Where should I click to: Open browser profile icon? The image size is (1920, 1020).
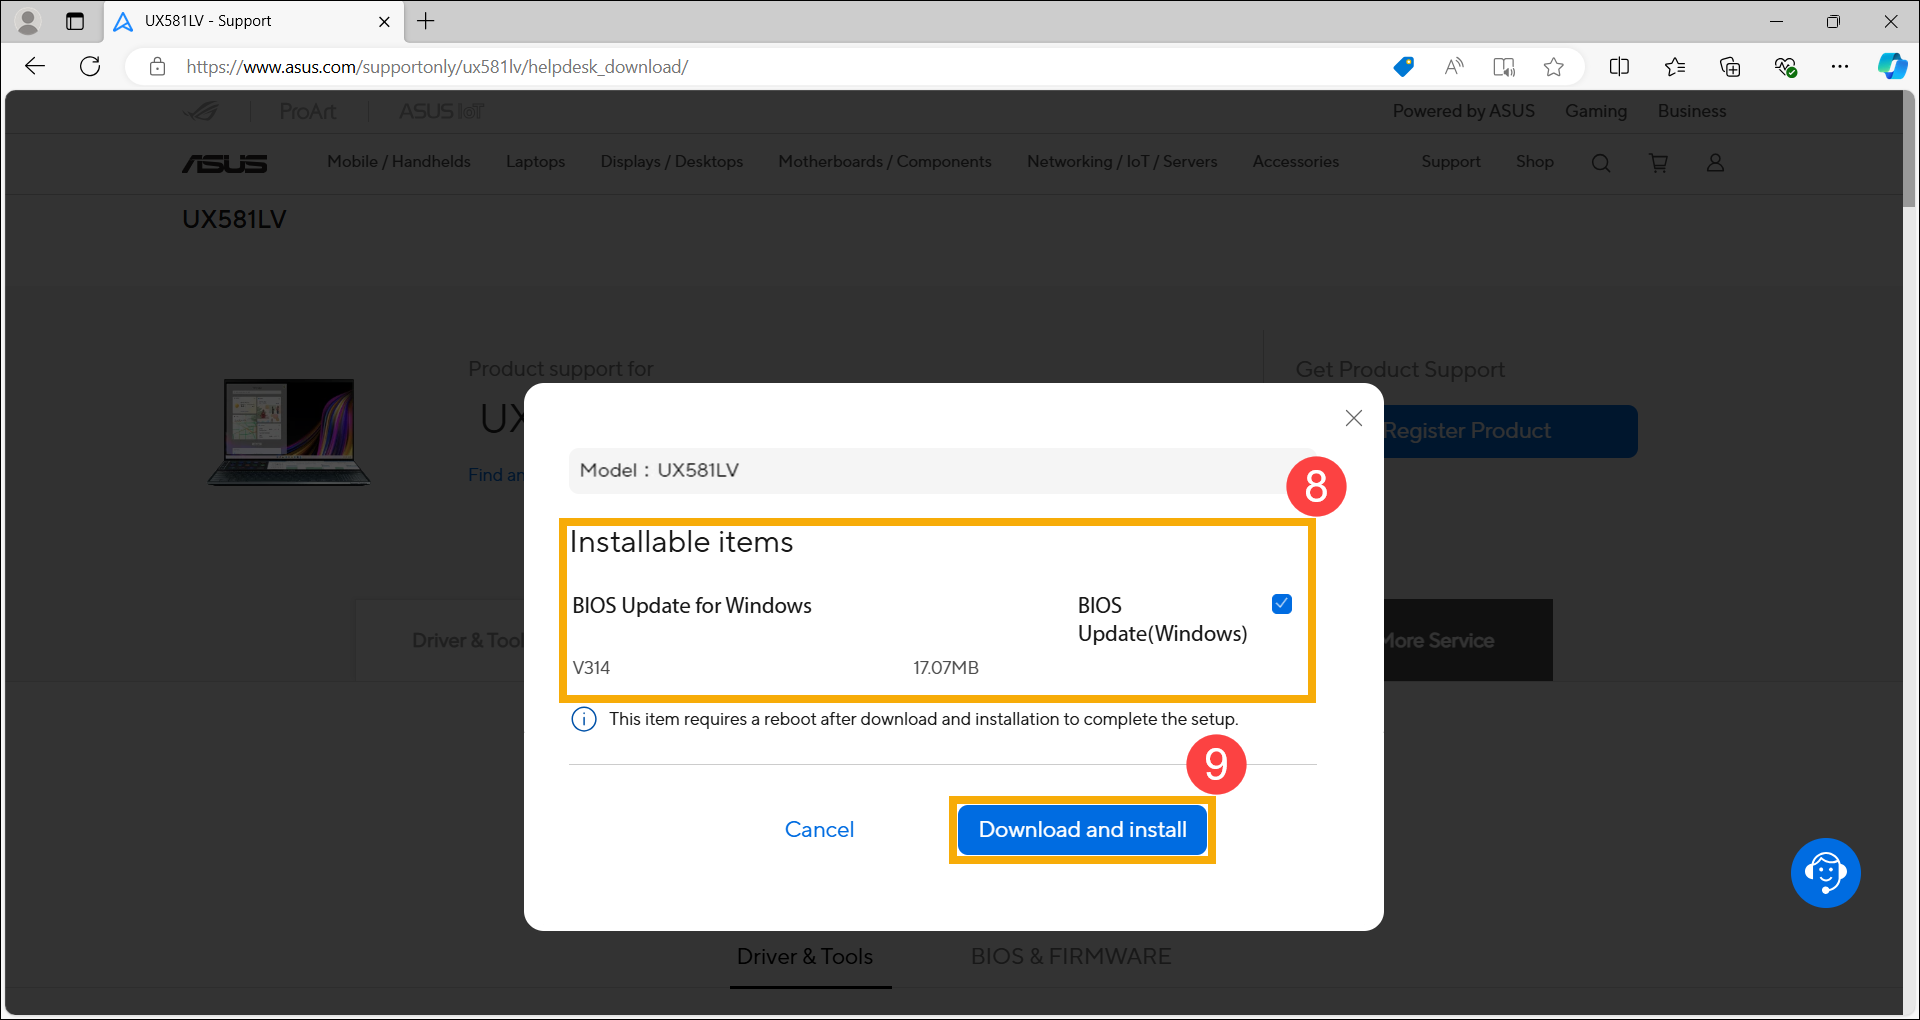(28, 21)
